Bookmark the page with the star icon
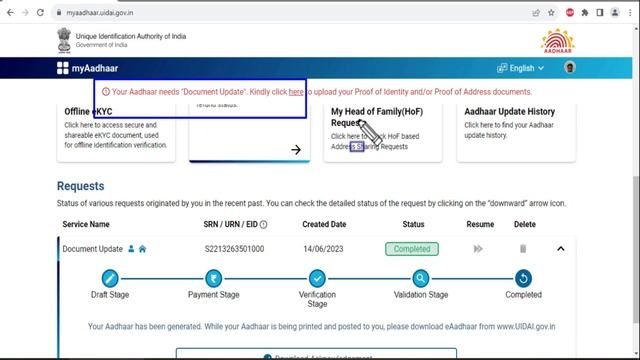Viewport: 640px width, 360px height. click(x=551, y=13)
